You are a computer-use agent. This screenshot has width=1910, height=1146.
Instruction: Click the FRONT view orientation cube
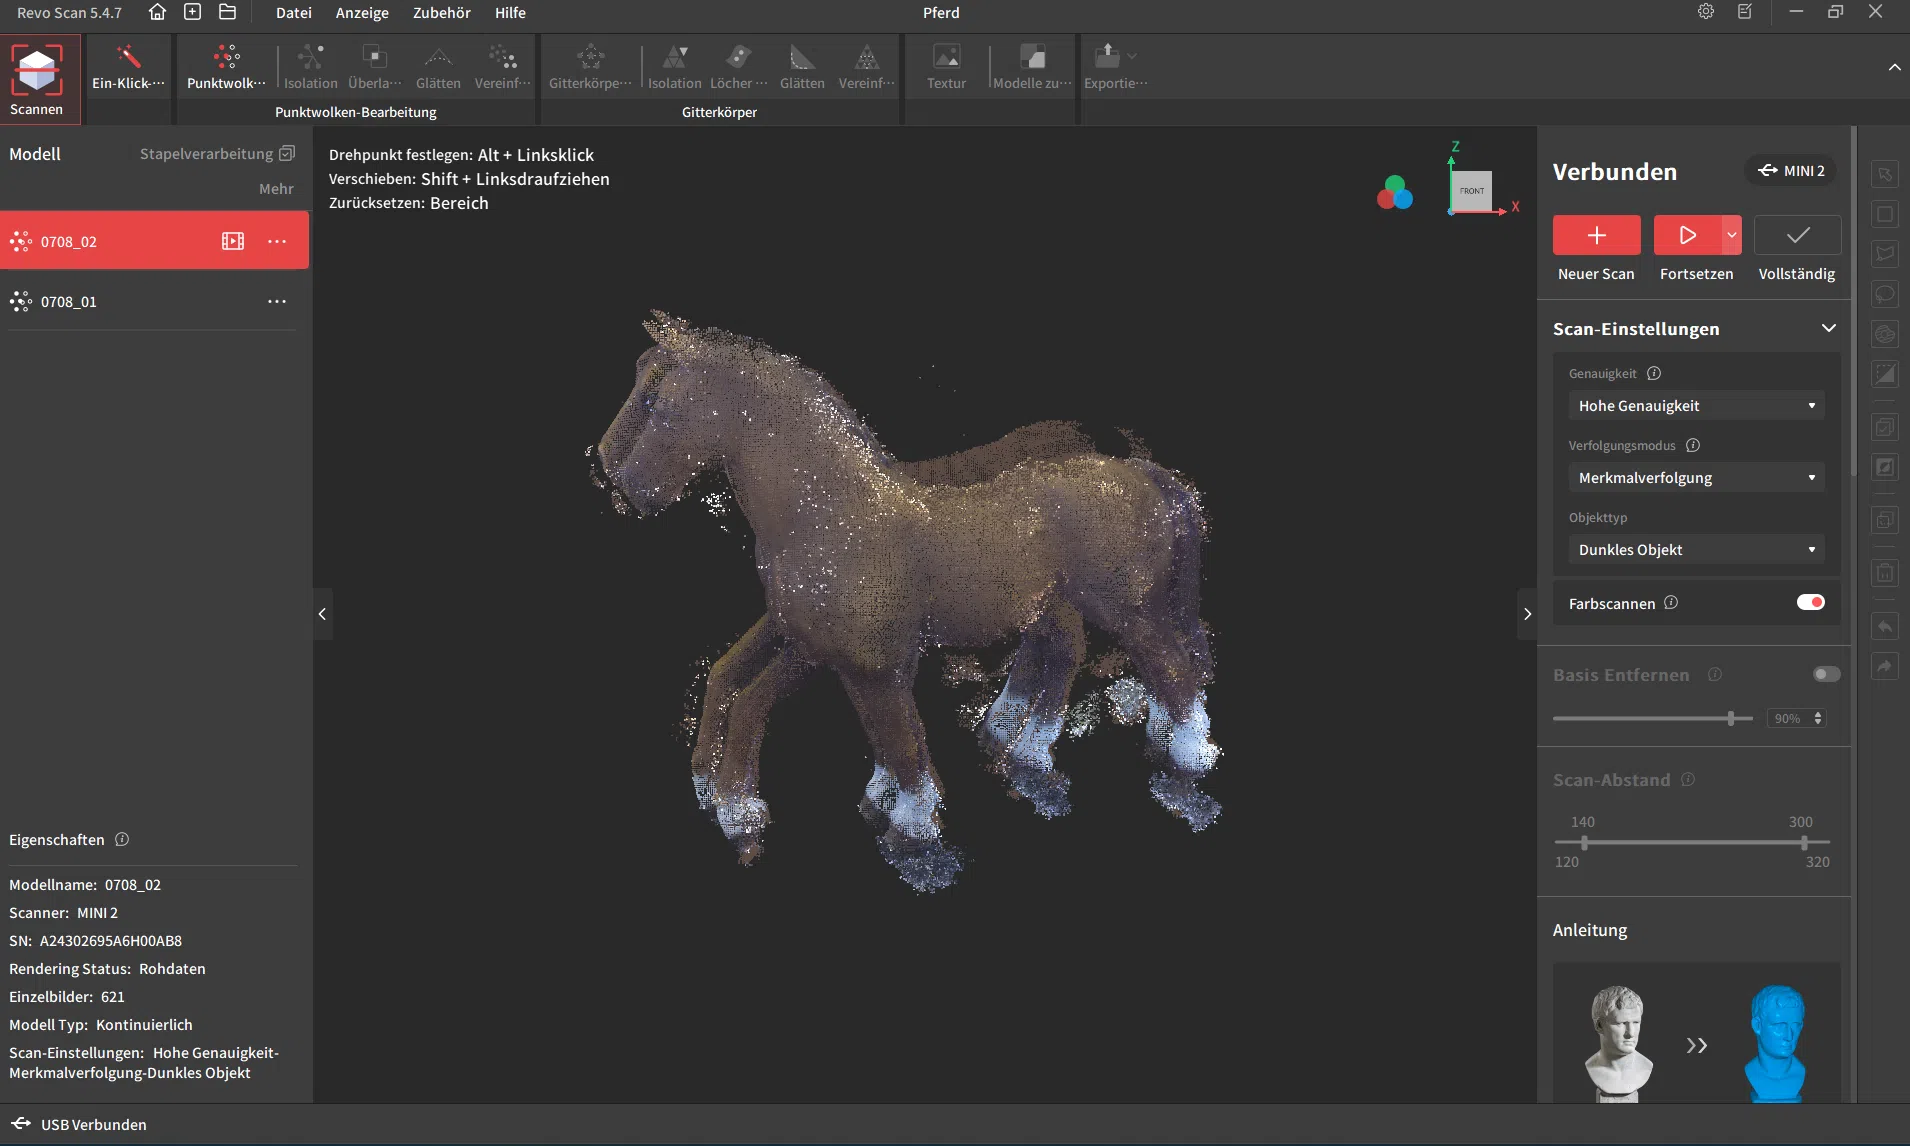(x=1471, y=191)
